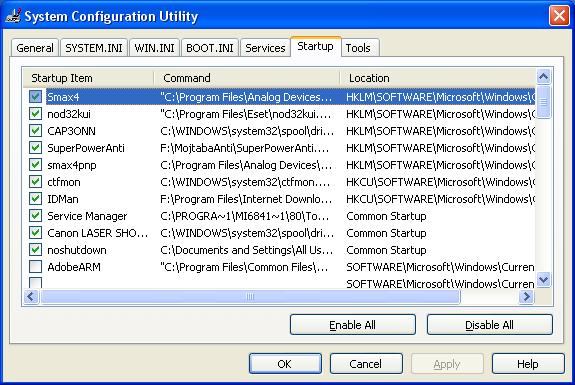Viewport: 575px width, 385px height.
Task: Close the System Configuration Utility window
Action: [x=559, y=16]
